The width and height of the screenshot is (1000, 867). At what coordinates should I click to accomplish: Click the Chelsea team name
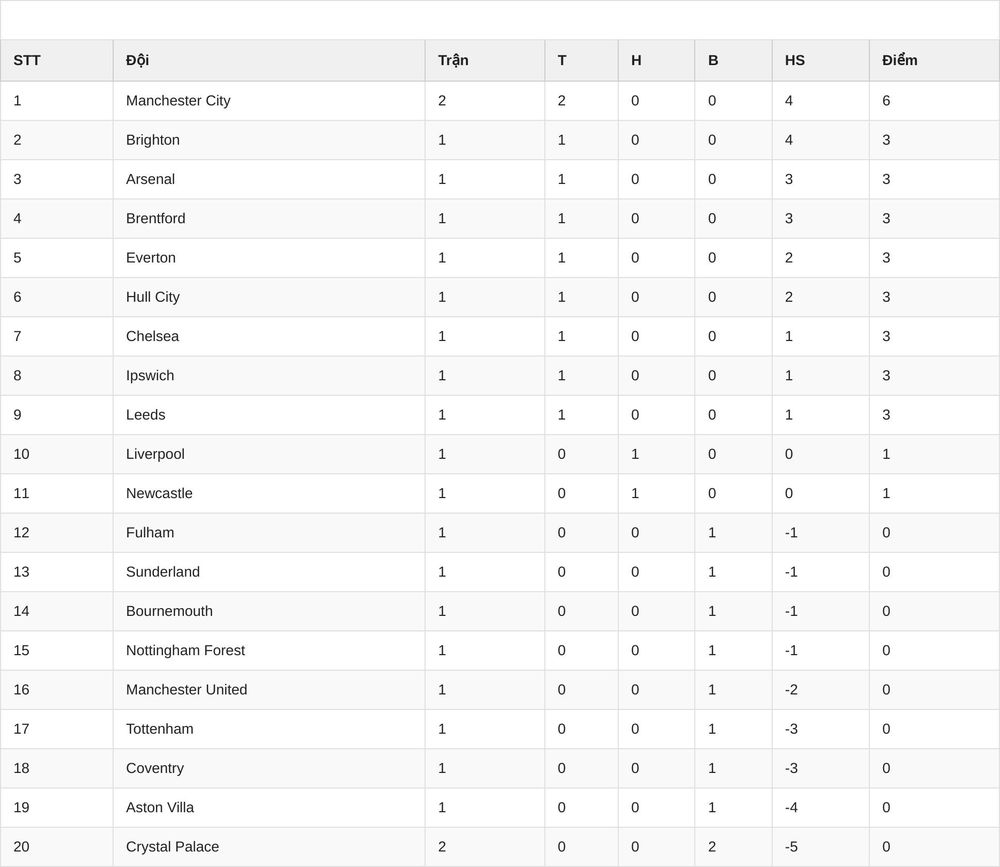[152, 336]
